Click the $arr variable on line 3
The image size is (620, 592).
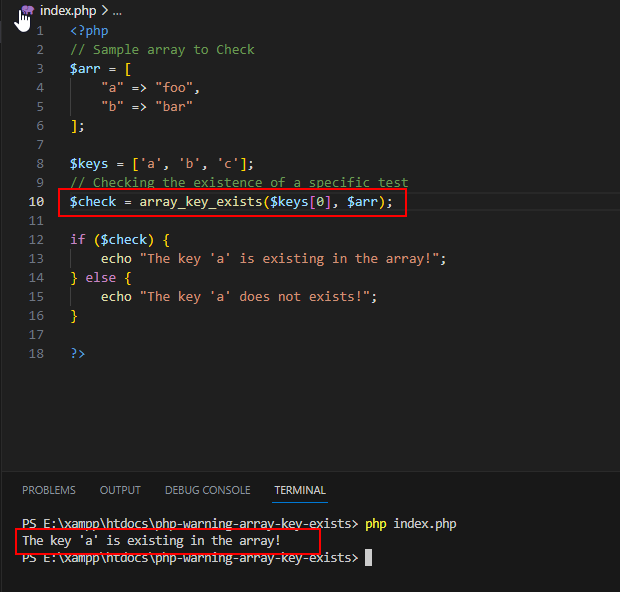[x=85, y=69]
